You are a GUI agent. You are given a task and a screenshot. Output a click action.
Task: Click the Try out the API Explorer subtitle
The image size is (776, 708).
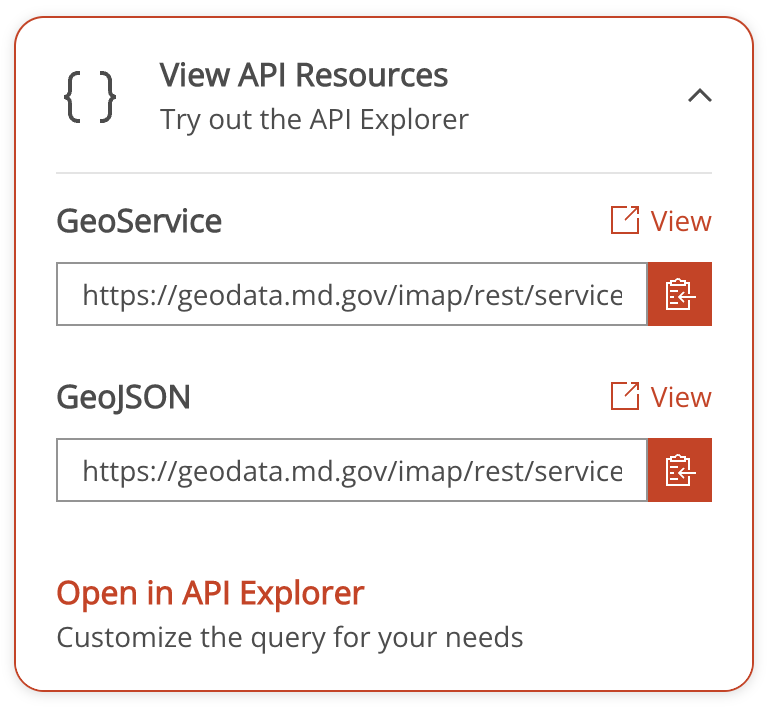tap(314, 120)
